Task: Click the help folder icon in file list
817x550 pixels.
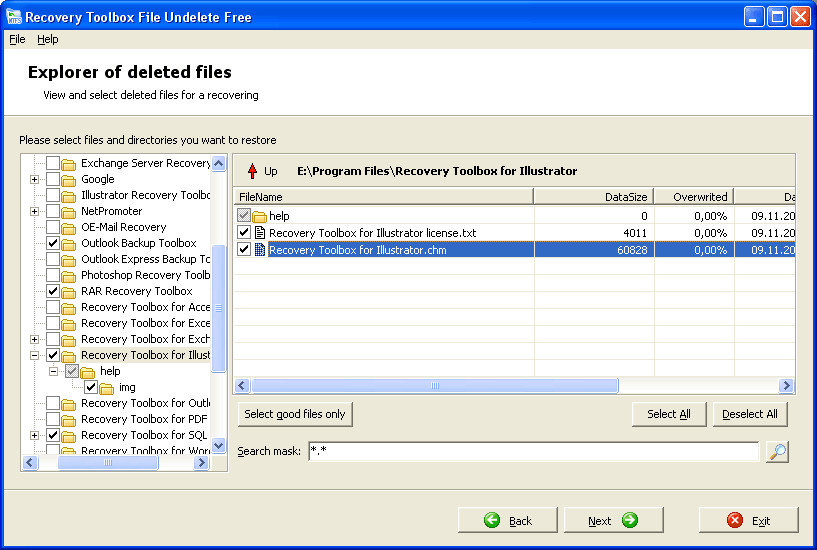Action: point(259,216)
